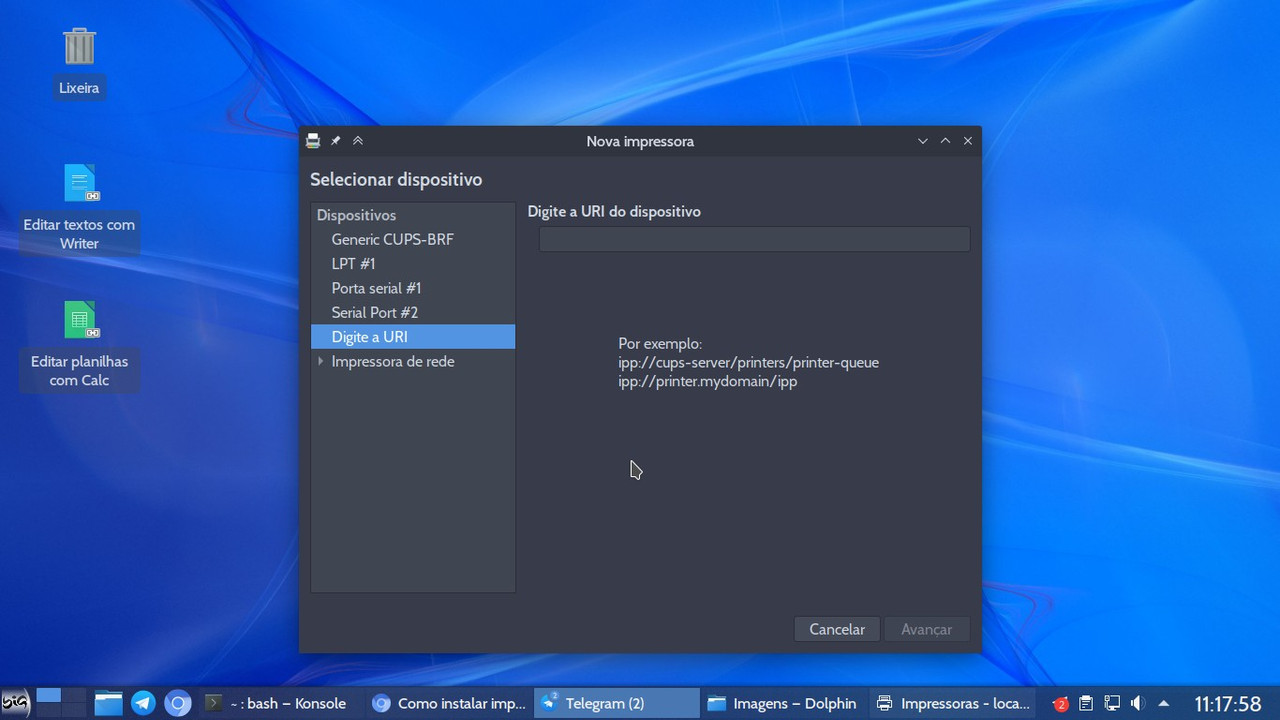This screenshot has width=1280, height=720.
Task: Open the volume speaker tray icon
Action: [x=1137, y=704]
